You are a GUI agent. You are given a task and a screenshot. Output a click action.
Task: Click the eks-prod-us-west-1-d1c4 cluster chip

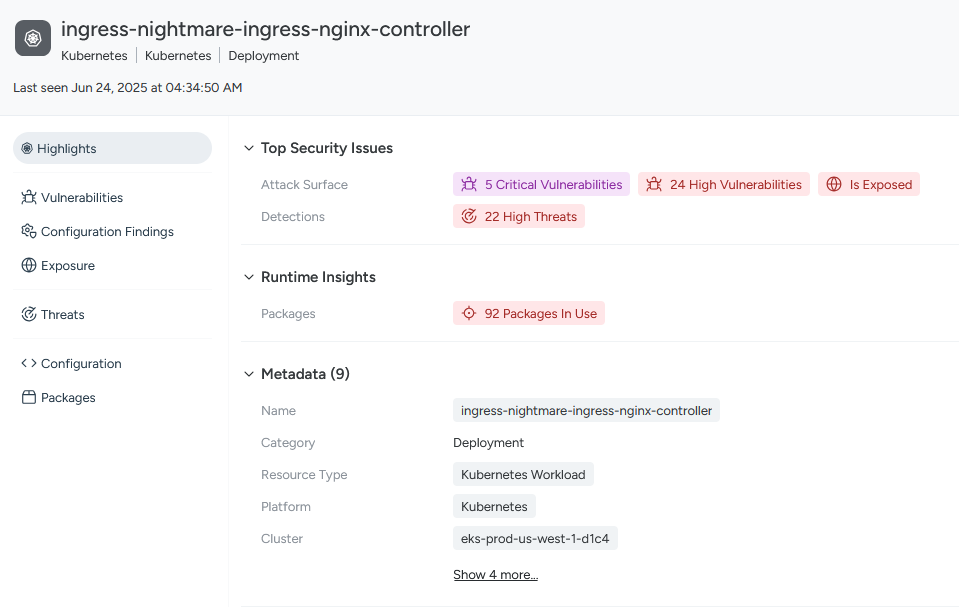[535, 538]
